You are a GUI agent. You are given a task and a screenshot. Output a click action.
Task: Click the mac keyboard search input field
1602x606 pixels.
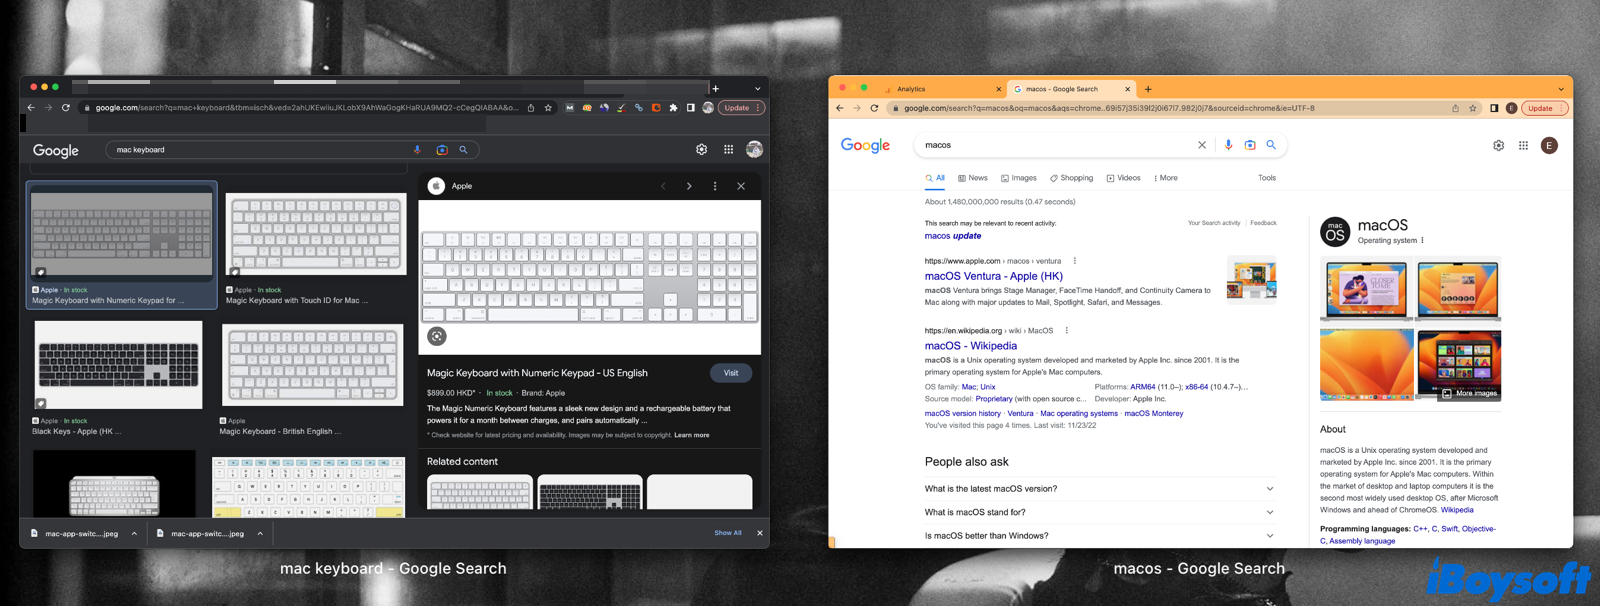pyautogui.click(x=260, y=150)
